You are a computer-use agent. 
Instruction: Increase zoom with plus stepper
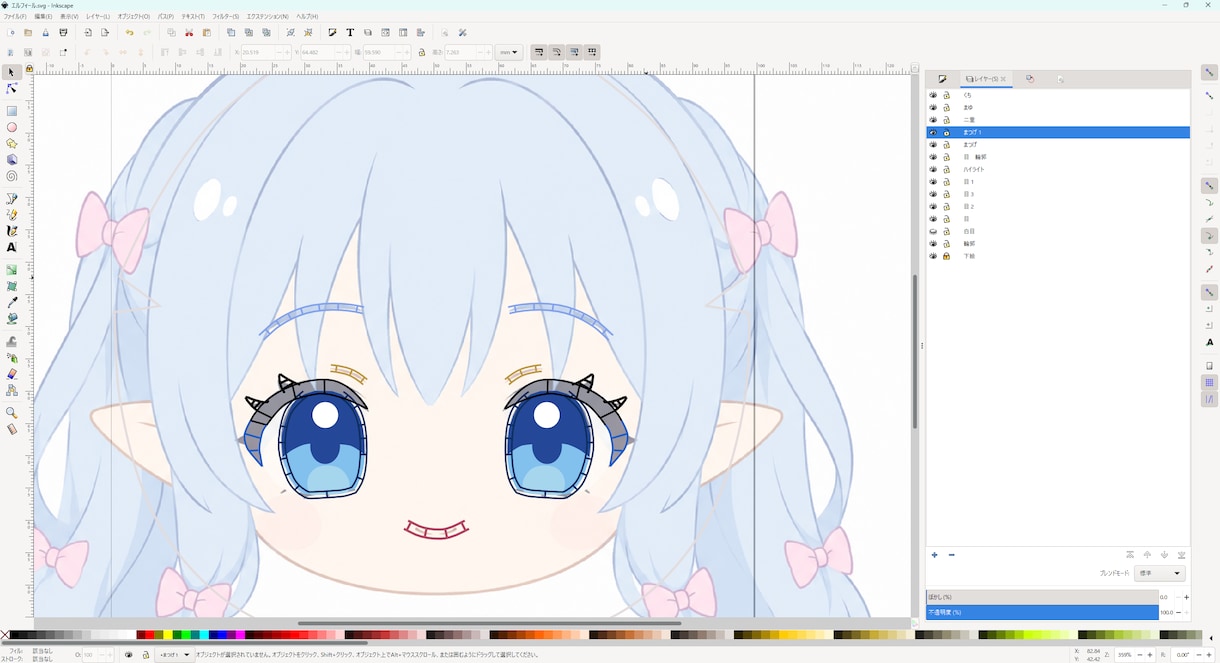coord(1149,655)
